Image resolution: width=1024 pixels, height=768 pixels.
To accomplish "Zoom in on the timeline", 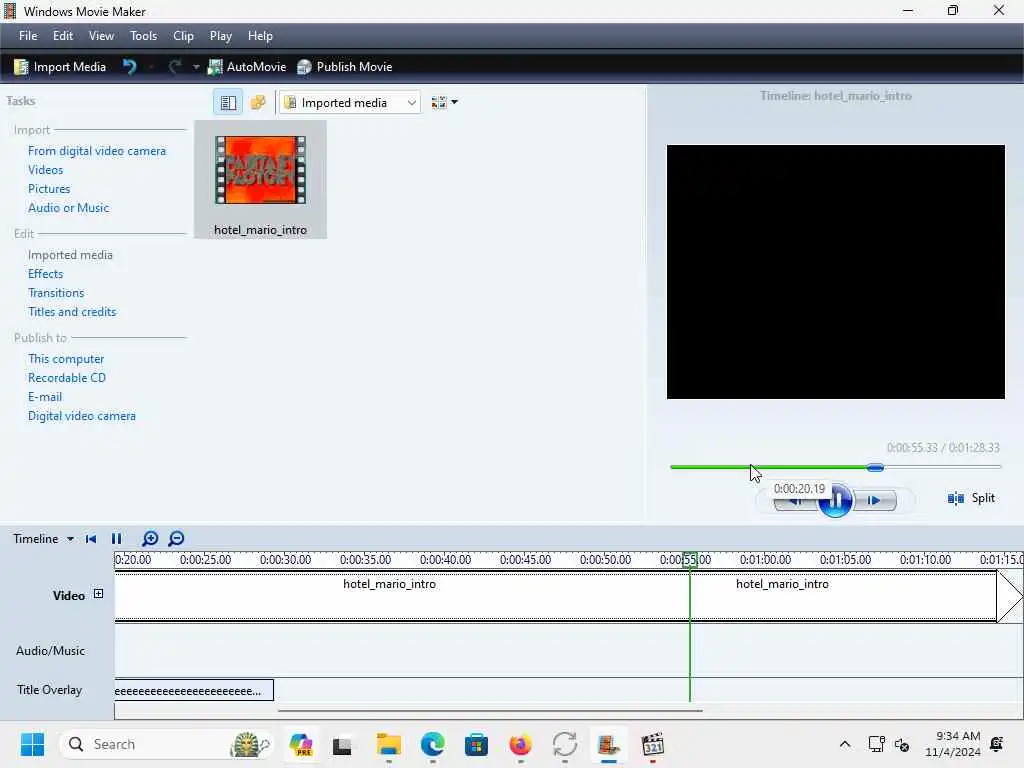I will click(150, 539).
